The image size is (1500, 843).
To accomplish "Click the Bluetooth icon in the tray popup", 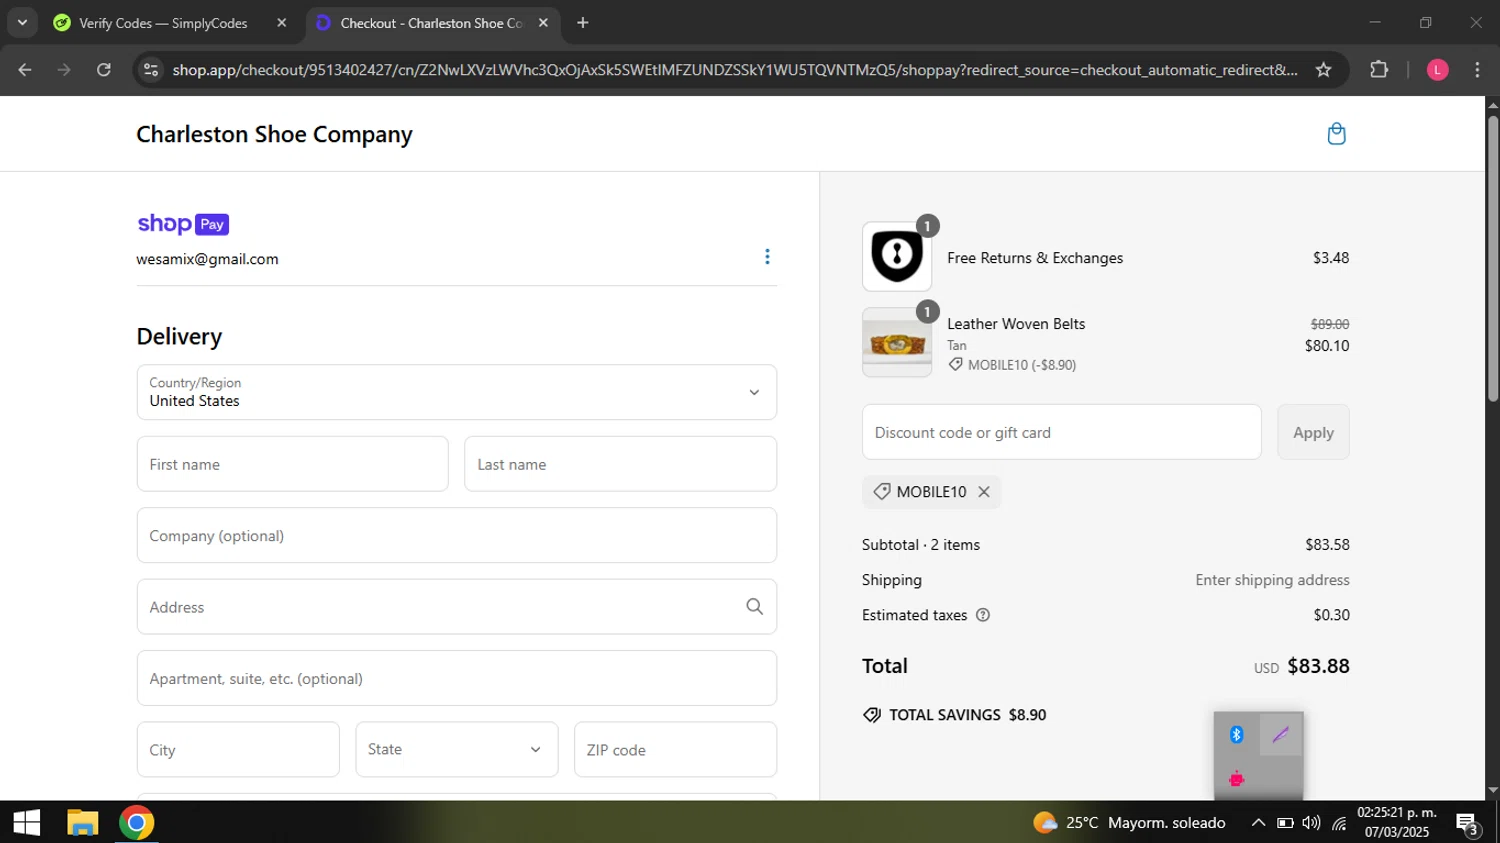I will pyautogui.click(x=1236, y=735).
